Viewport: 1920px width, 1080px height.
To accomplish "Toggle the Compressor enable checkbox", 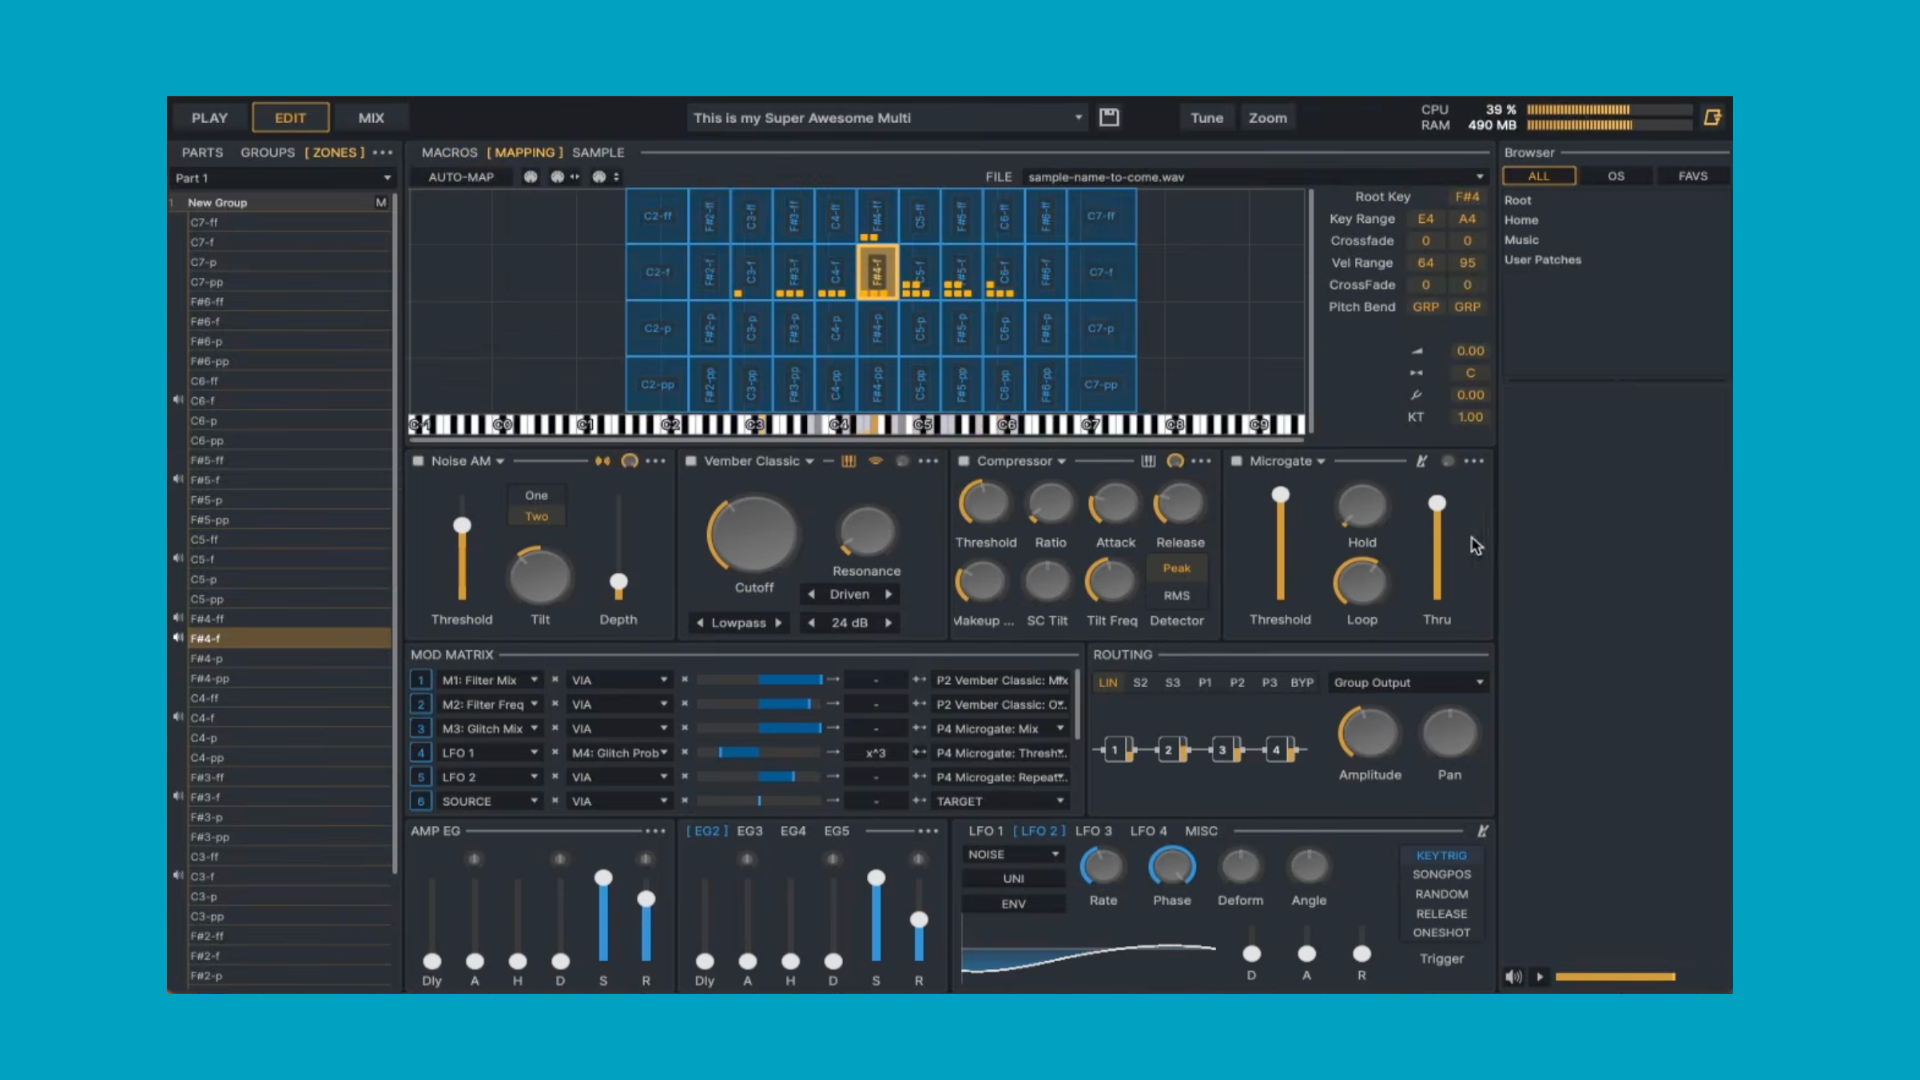I will [964, 461].
